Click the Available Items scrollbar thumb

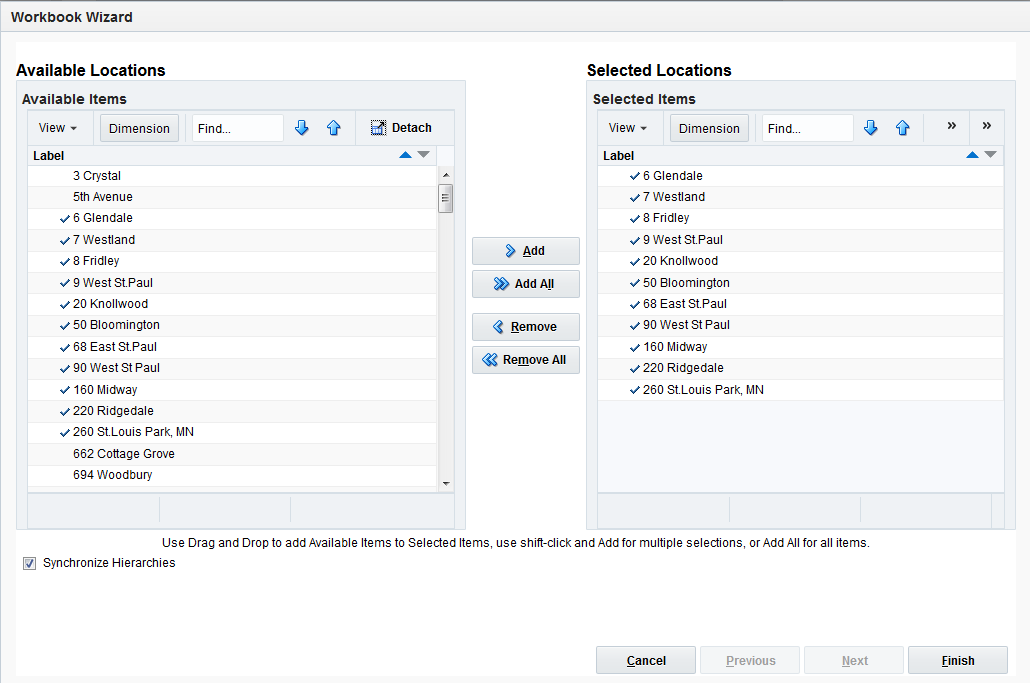[x=445, y=198]
